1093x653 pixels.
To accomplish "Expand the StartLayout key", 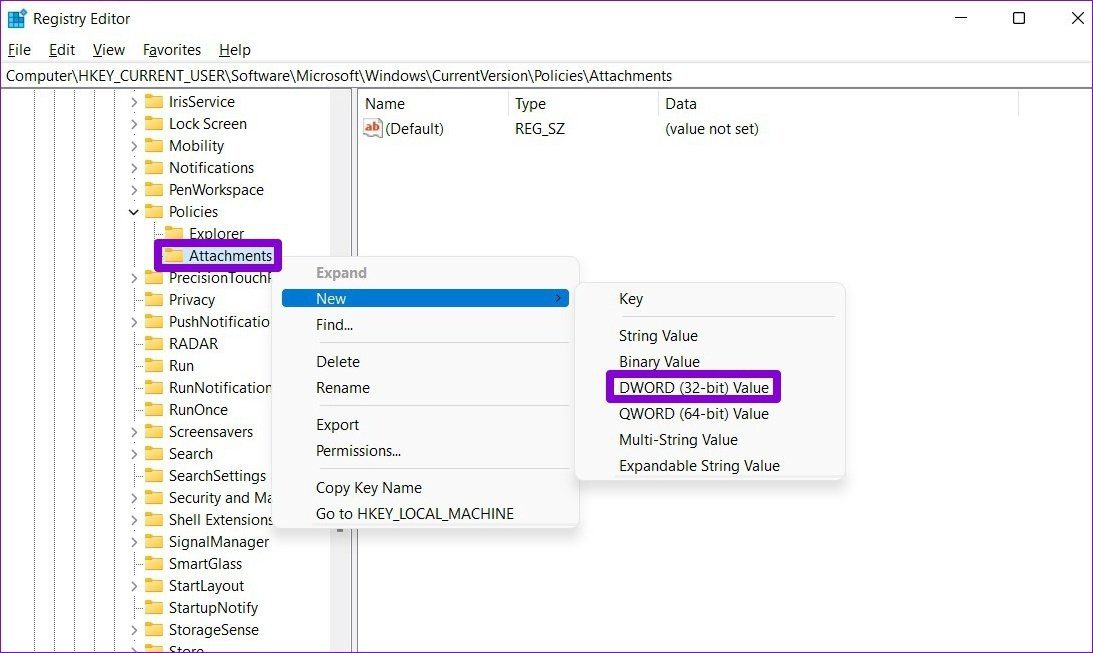I will pos(134,586).
